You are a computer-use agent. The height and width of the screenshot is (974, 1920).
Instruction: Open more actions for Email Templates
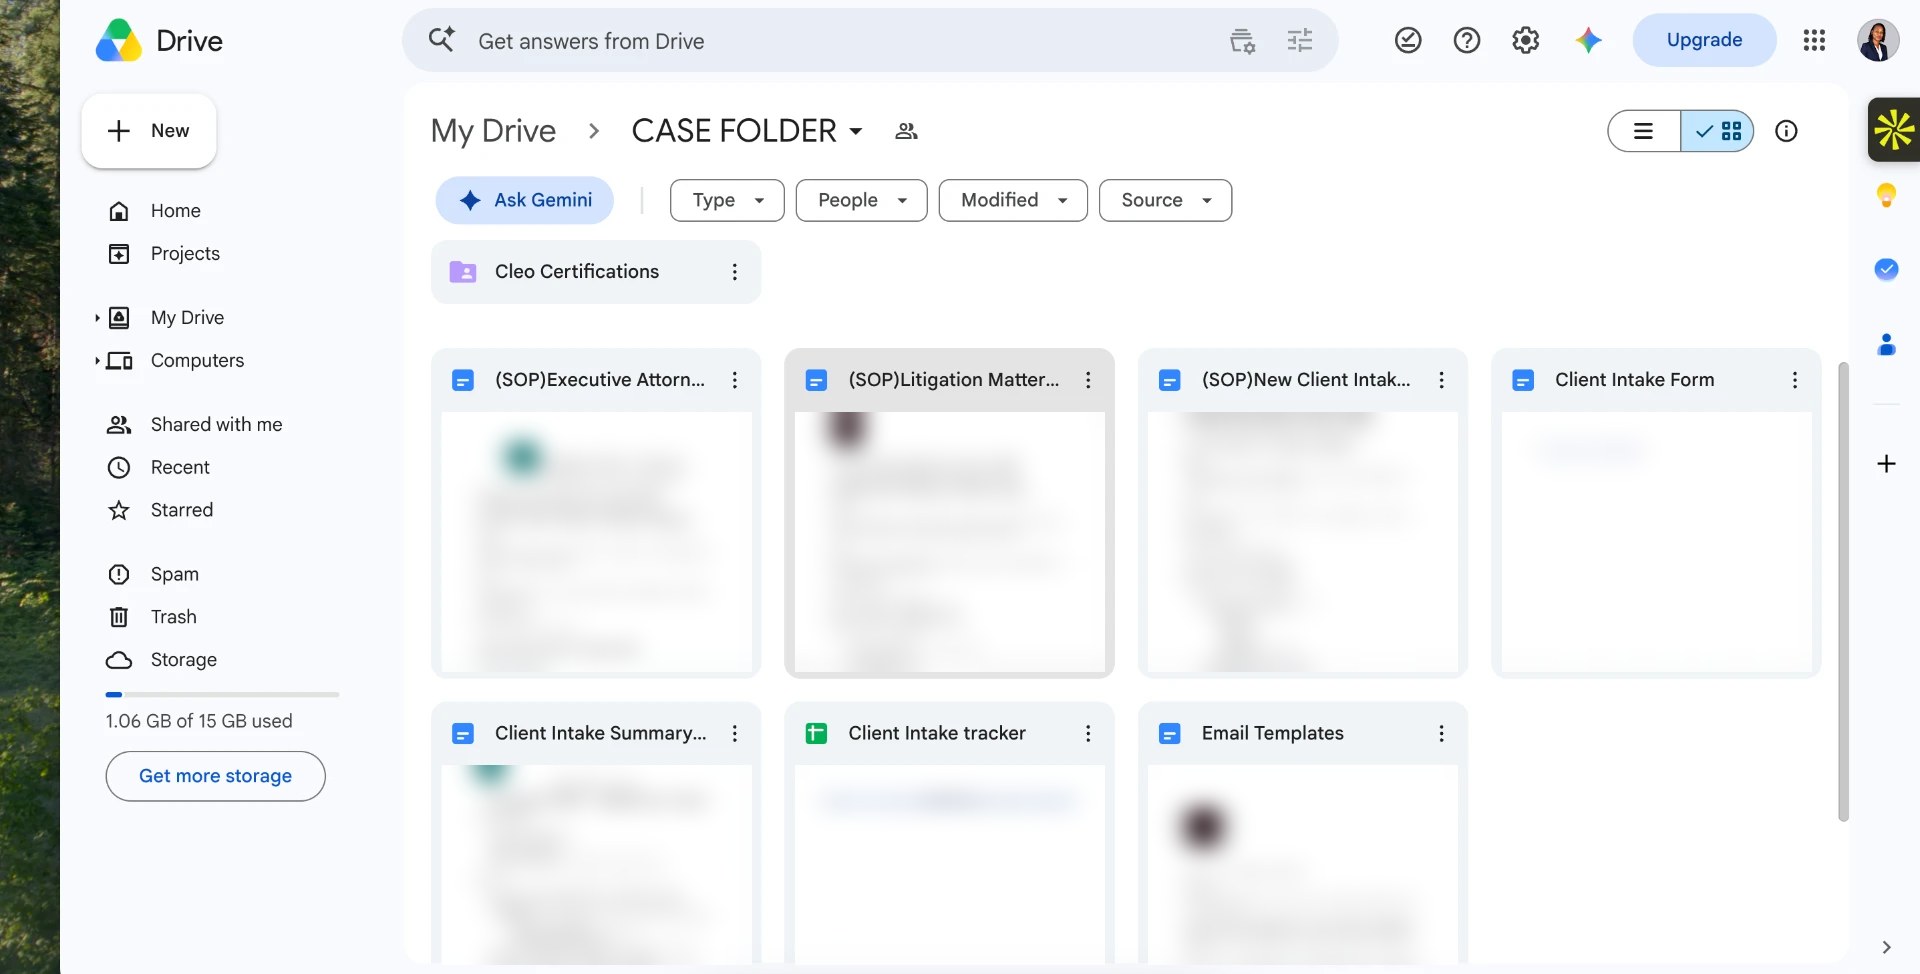(1441, 734)
